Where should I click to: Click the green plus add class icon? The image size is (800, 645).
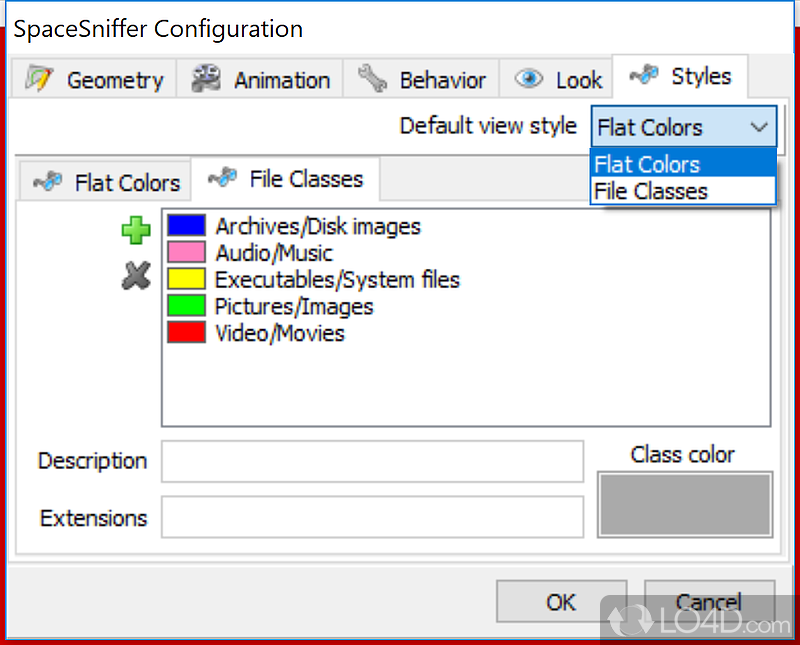[136, 231]
